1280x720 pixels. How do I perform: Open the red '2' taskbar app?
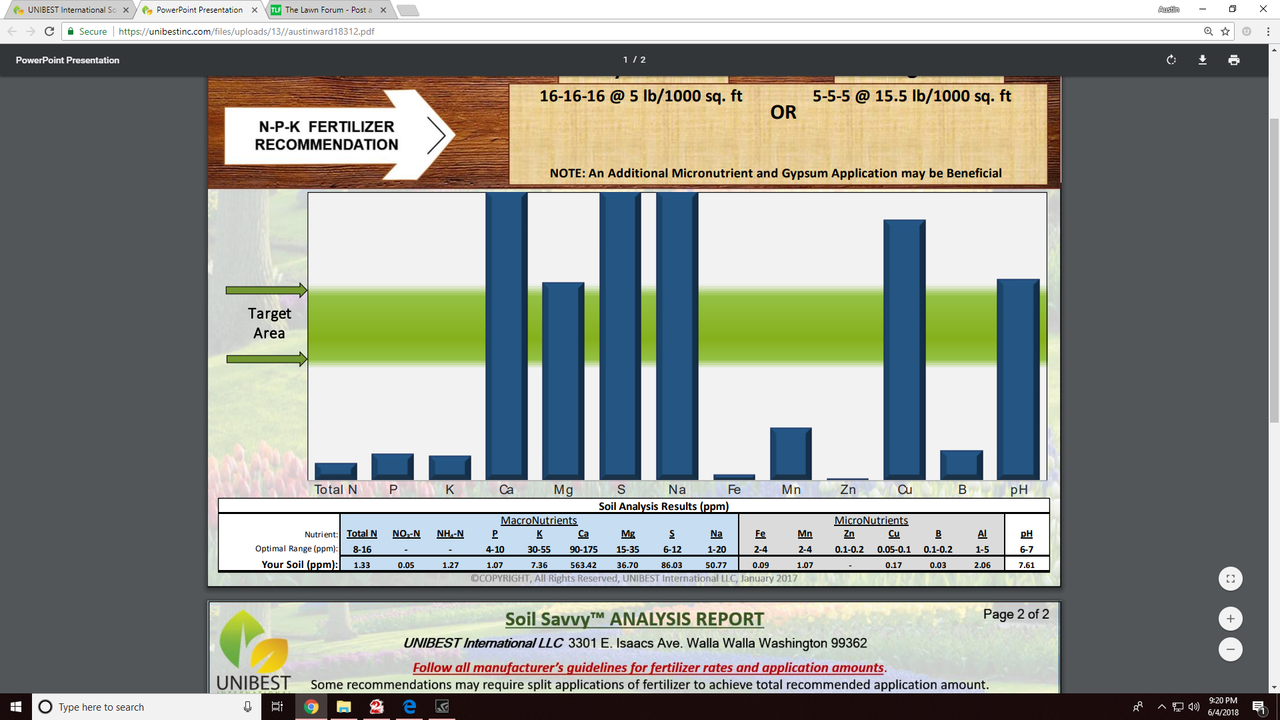pos(376,707)
